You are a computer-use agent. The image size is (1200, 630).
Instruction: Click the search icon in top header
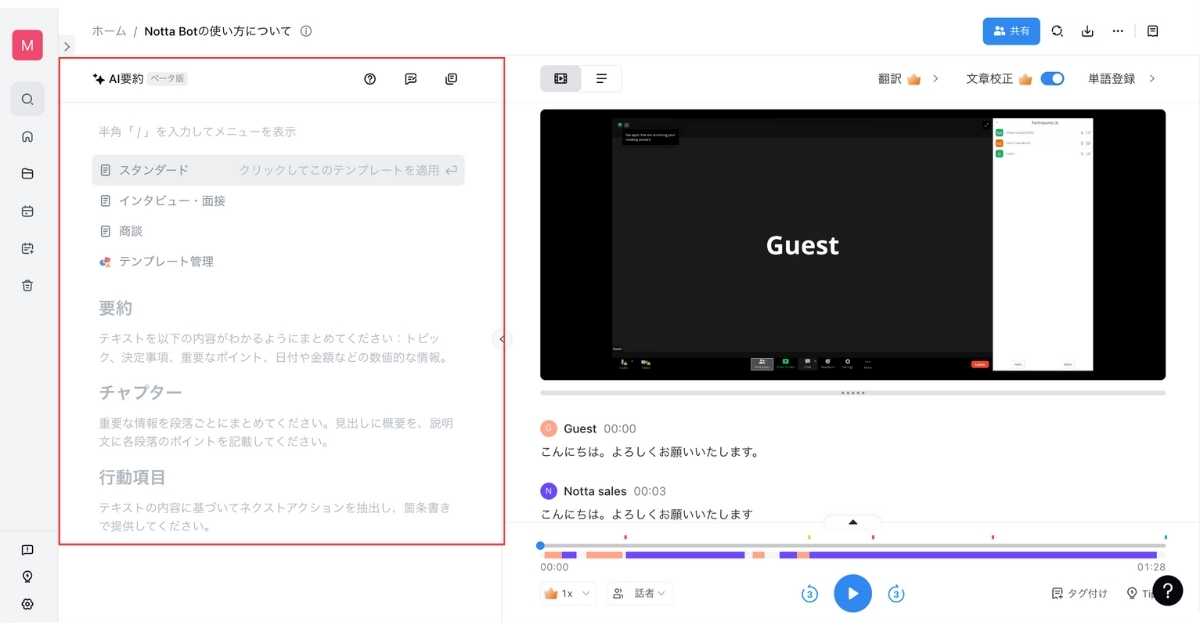[1057, 31]
